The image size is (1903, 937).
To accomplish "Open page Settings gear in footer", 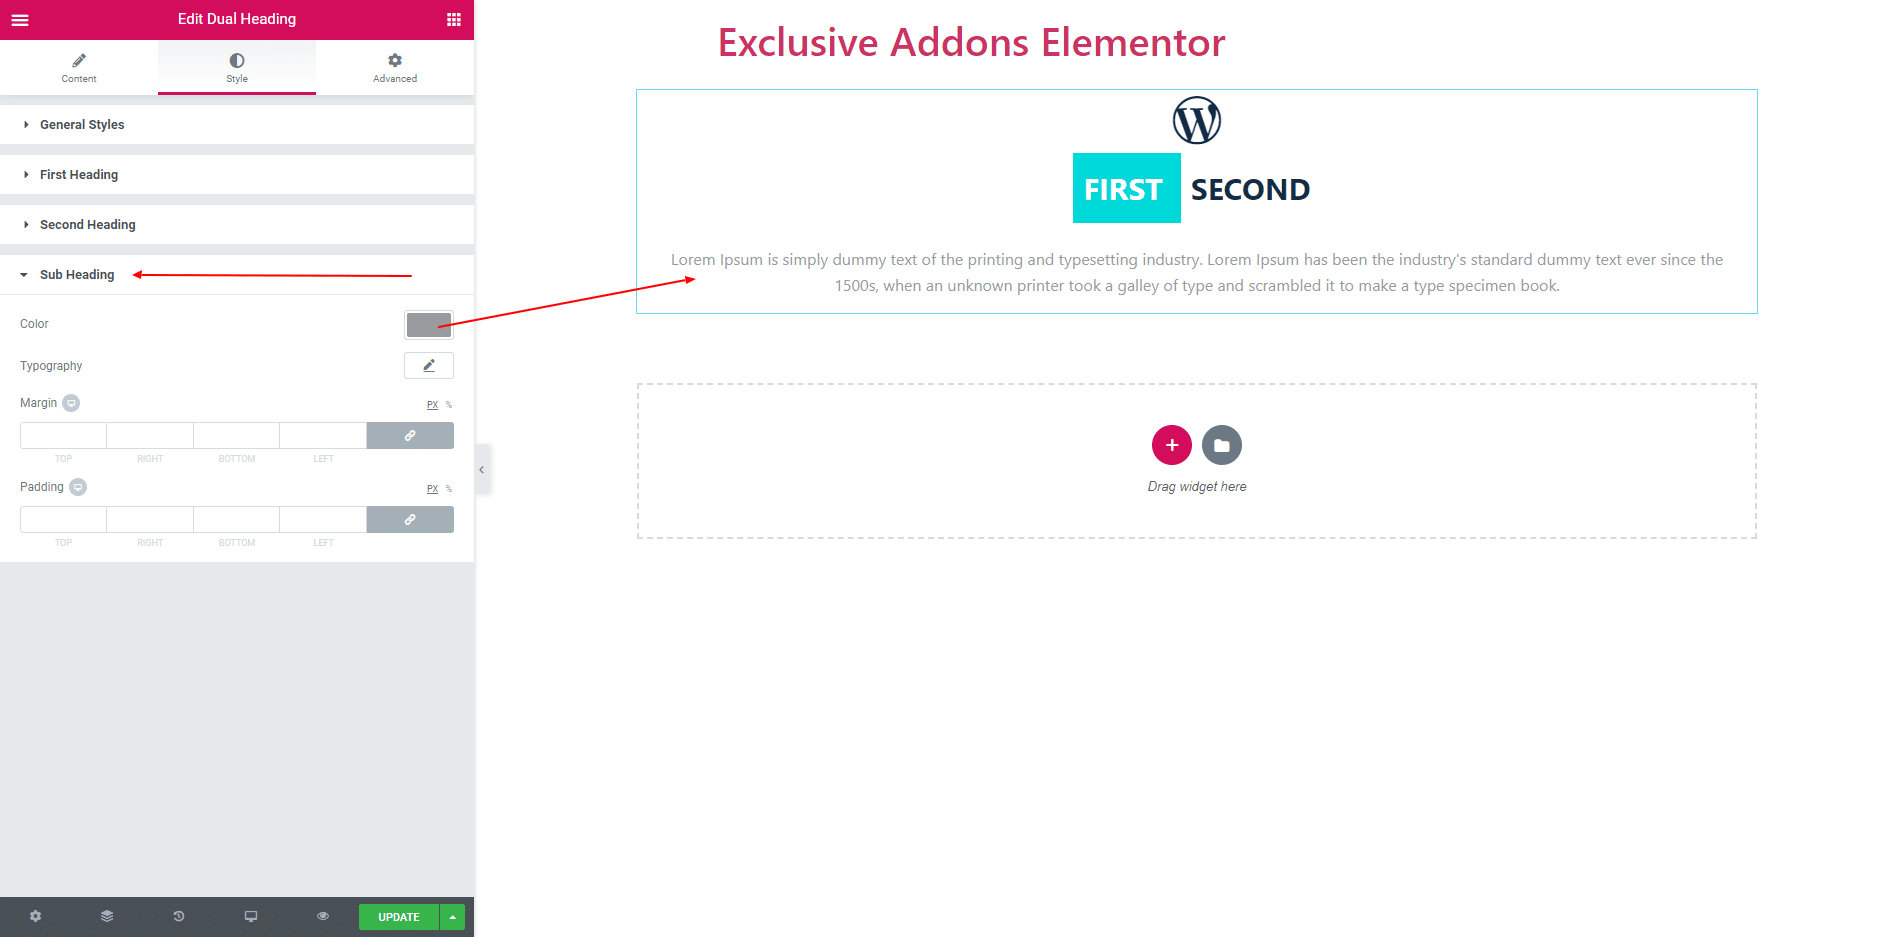I will [x=36, y=916].
